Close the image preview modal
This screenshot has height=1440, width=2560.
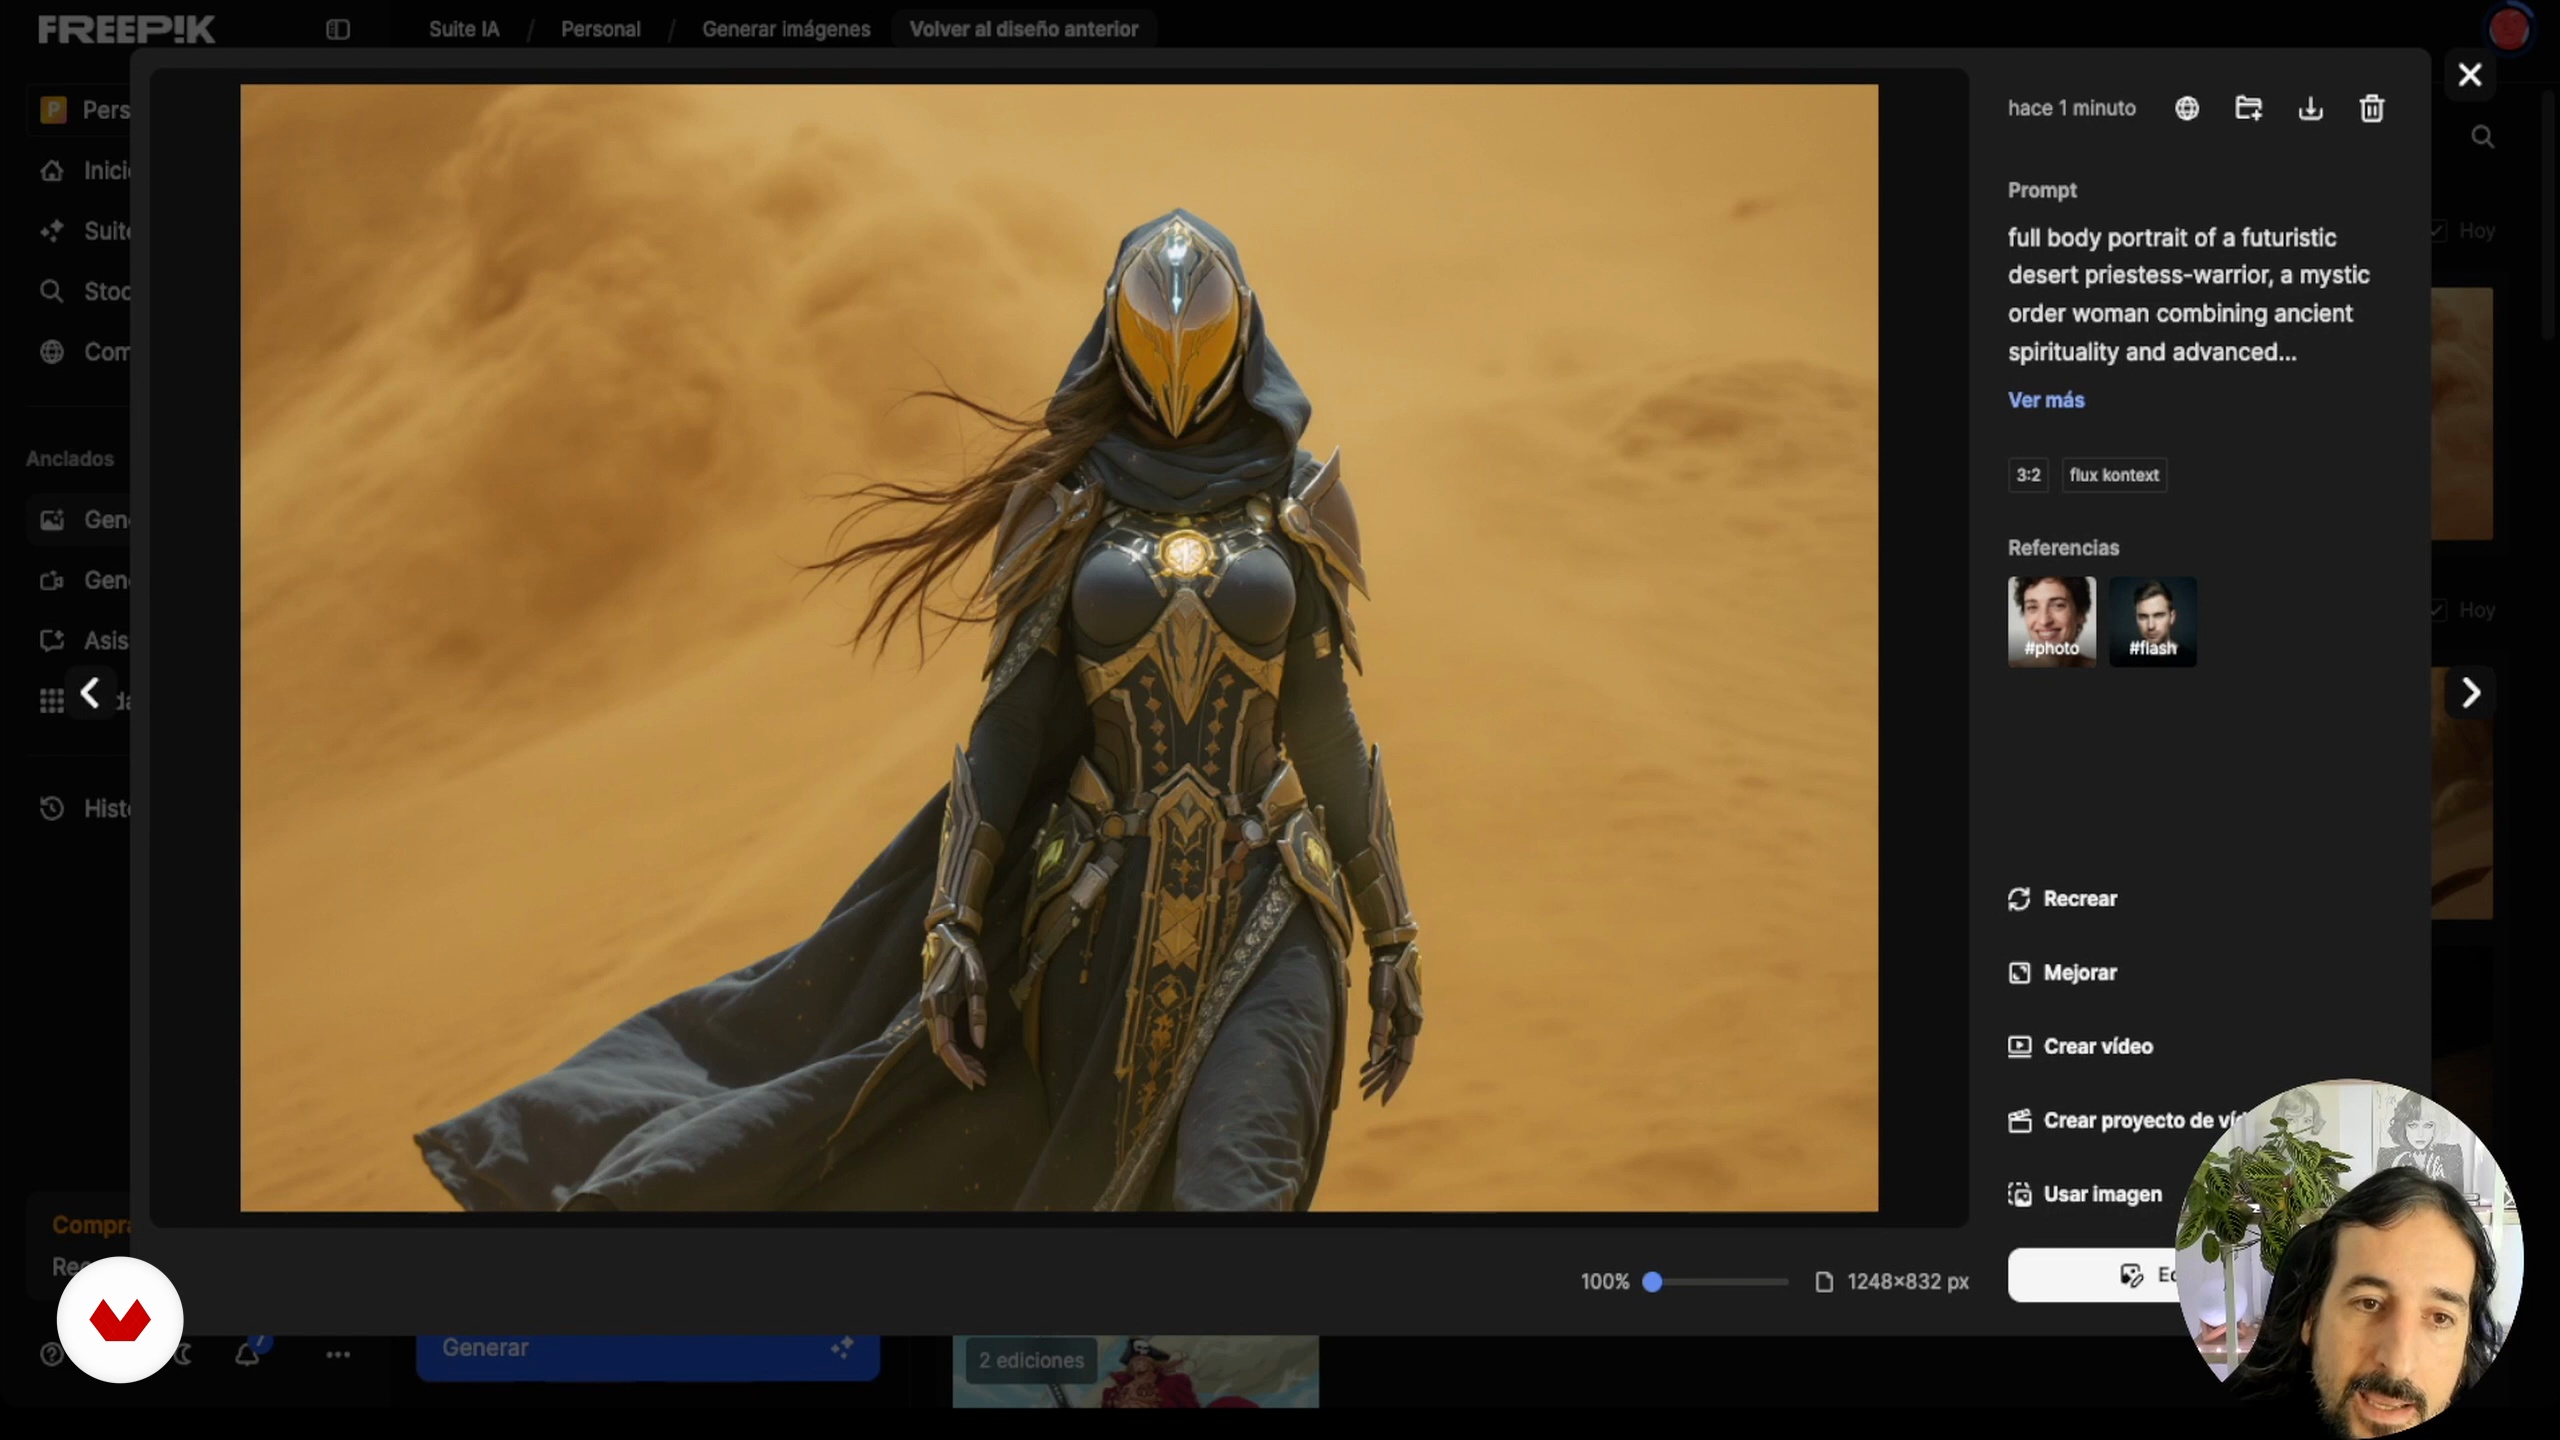click(x=2470, y=75)
